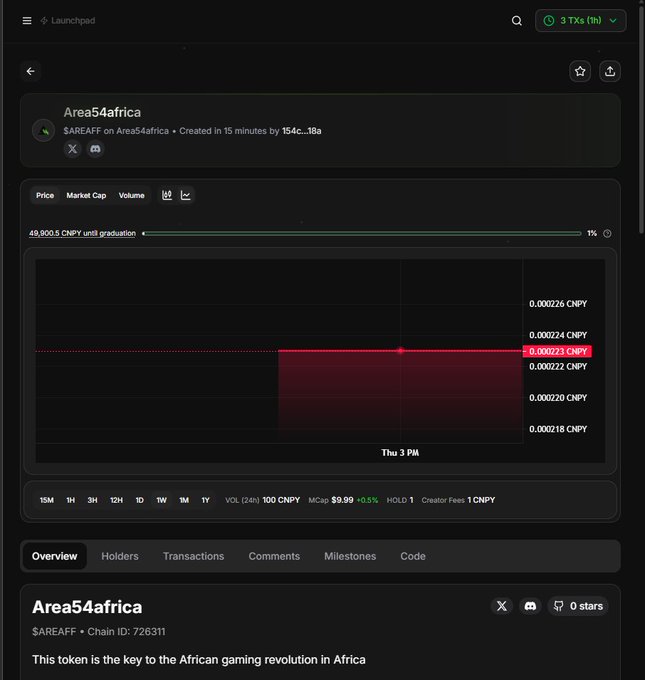The image size is (645, 680).
Task: Open the hamburger menu
Action: [x=27, y=20]
